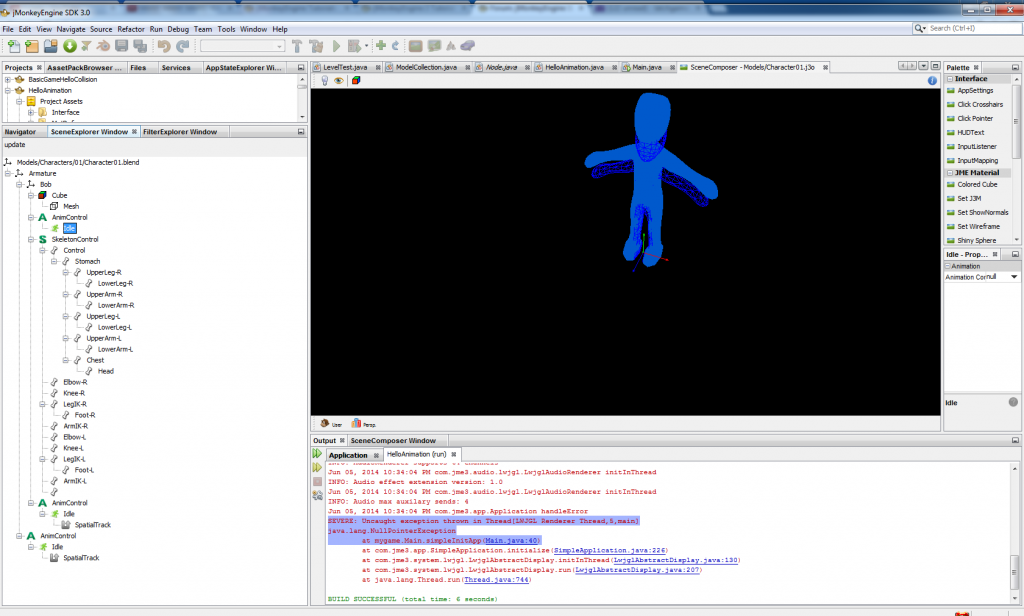Collapse the Bob node expander
The width and height of the screenshot is (1024, 616).
coord(20,184)
